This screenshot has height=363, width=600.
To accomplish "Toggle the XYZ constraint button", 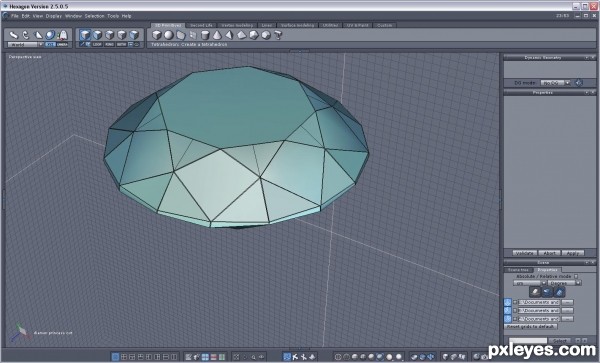I will (50, 45).
